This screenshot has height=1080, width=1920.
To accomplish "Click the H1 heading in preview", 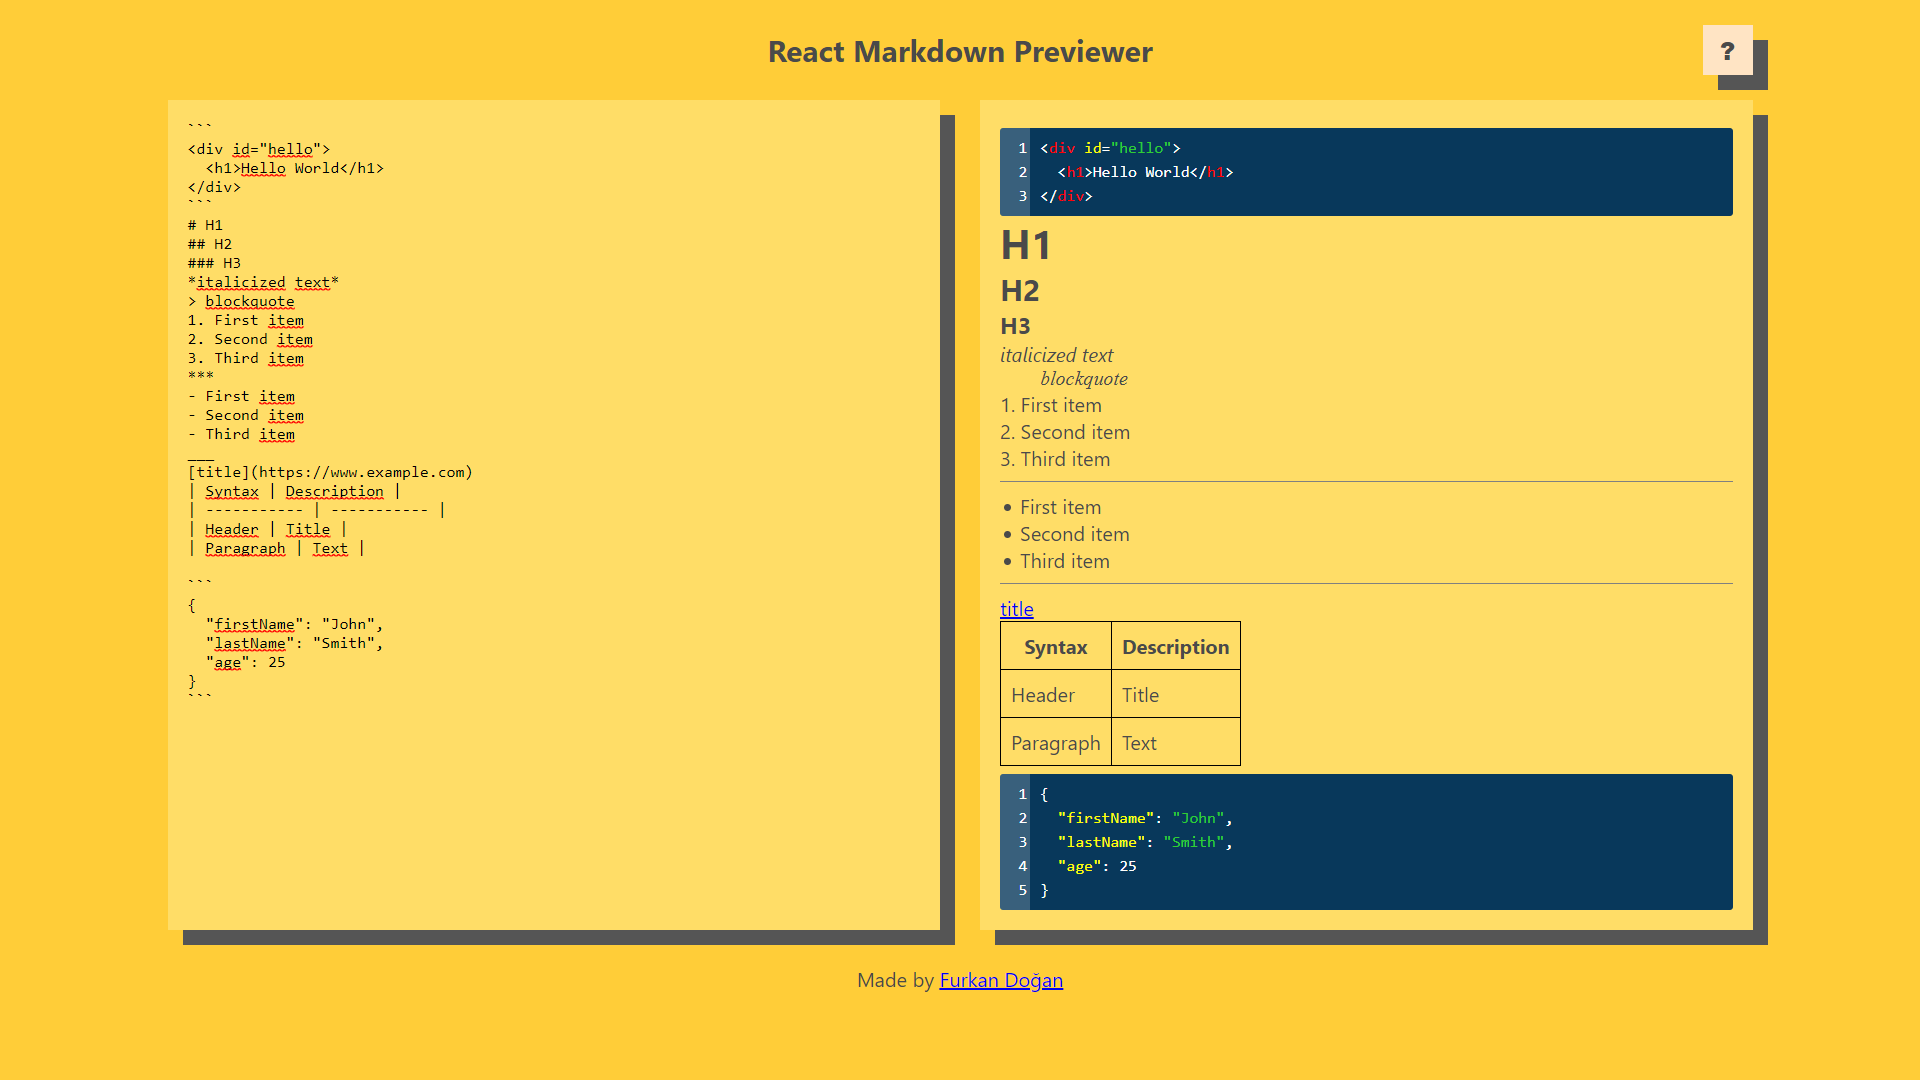I will (1026, 245).
